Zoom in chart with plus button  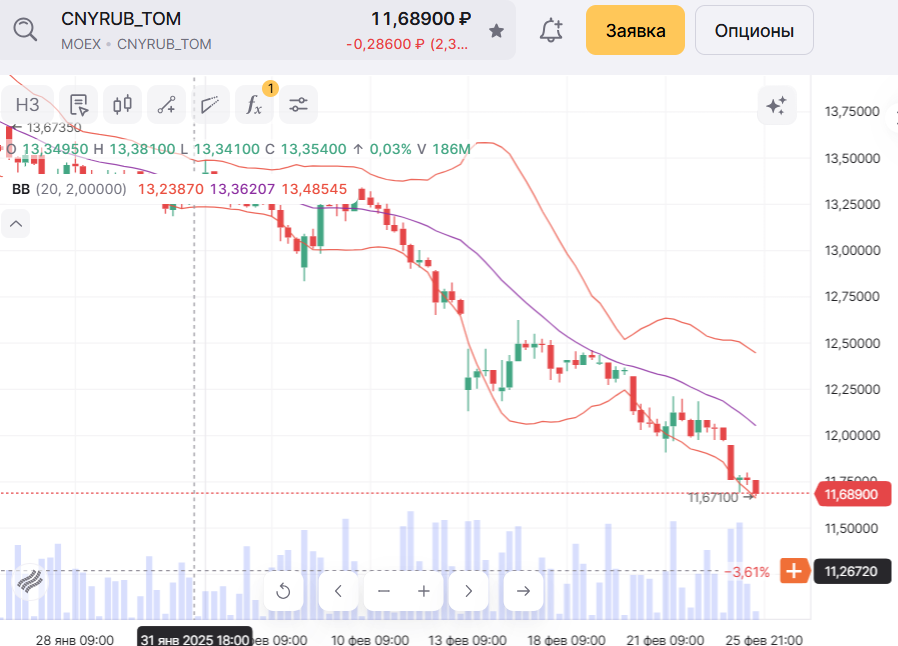424,591
